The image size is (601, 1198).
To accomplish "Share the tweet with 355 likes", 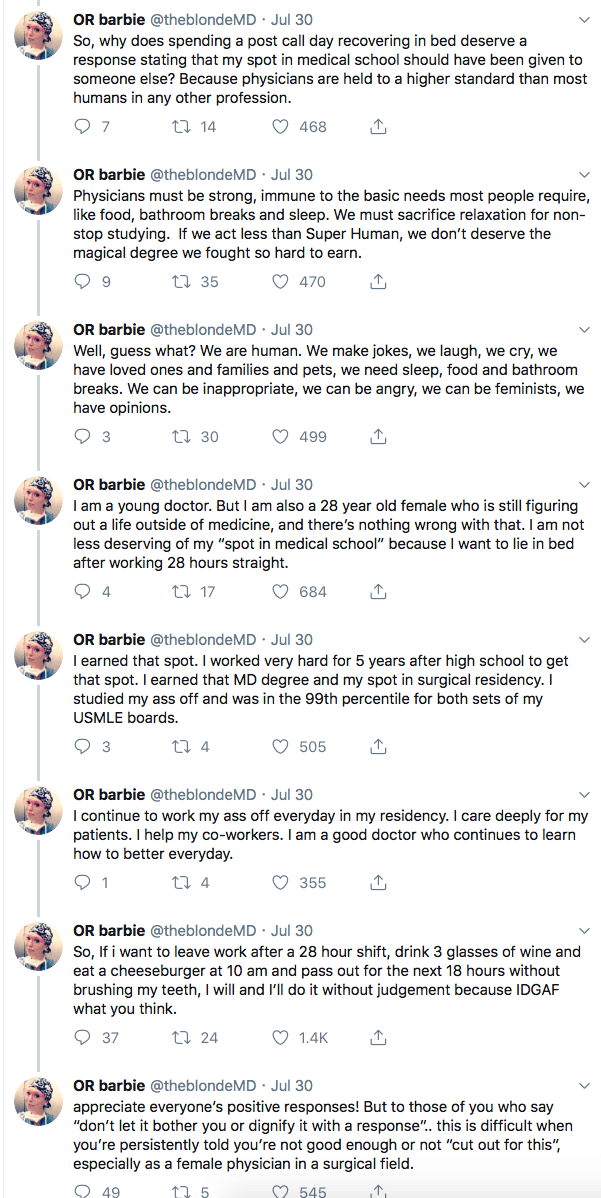I will [x=378, y=883].
